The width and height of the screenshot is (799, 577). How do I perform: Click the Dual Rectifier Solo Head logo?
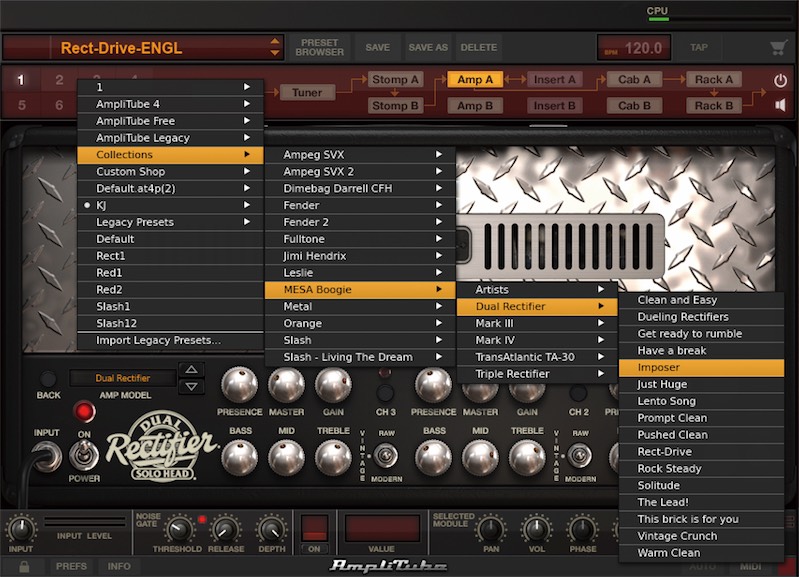tap(162, 447)
